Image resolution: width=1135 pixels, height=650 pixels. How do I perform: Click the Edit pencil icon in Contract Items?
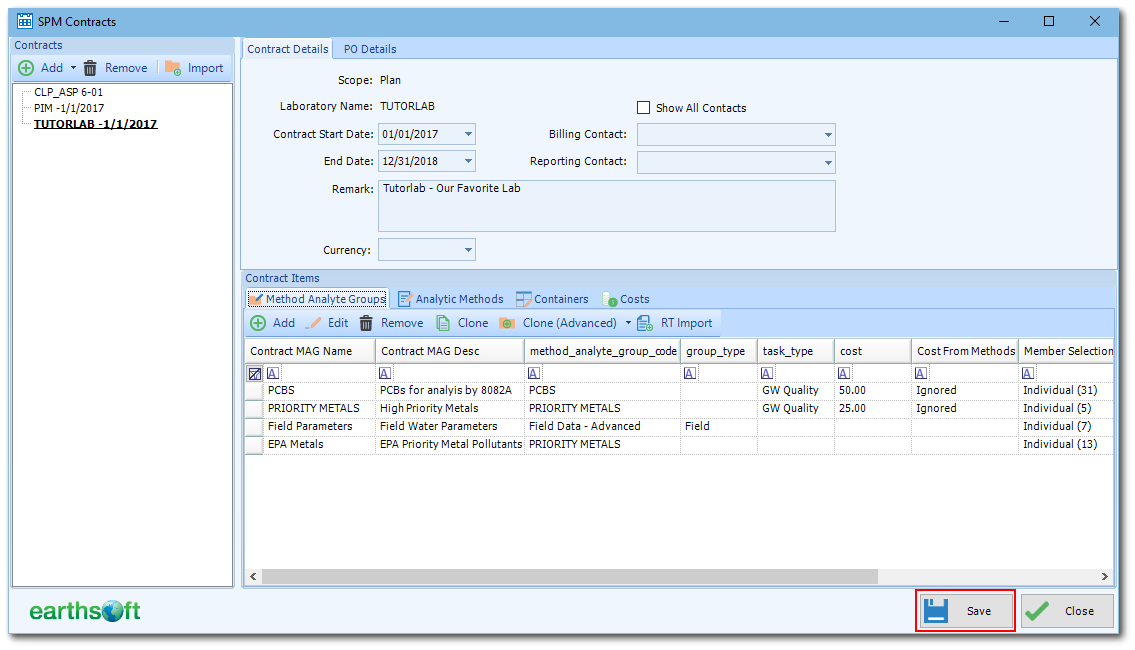coord(314,323)
